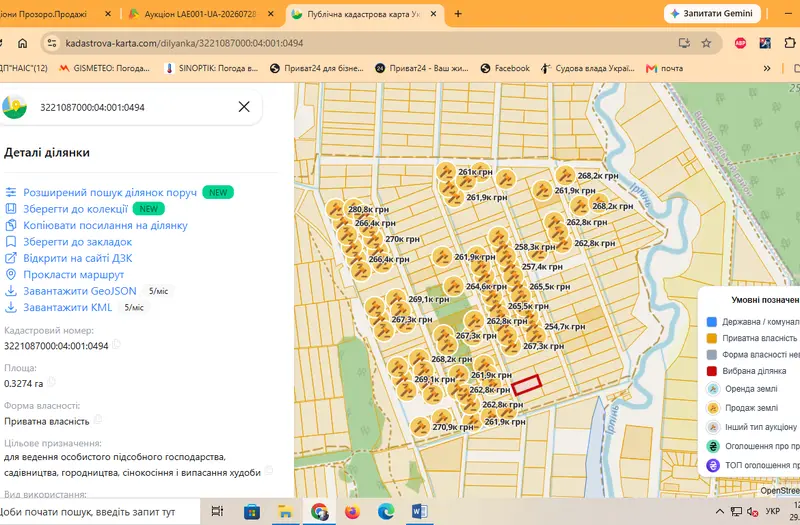Click copy icon beside Копіювати посилання
This screenshot has width=800, height=525.
(11, 225)
